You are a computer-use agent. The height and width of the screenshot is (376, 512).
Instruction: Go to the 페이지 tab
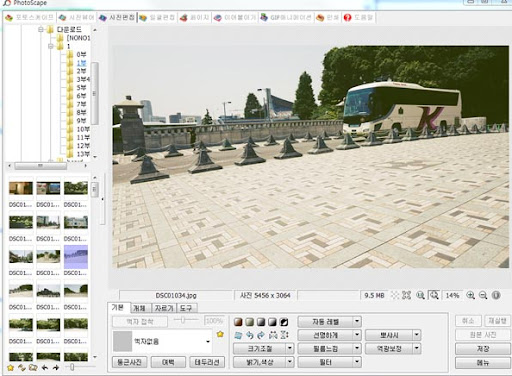click(x=194, y=17)
